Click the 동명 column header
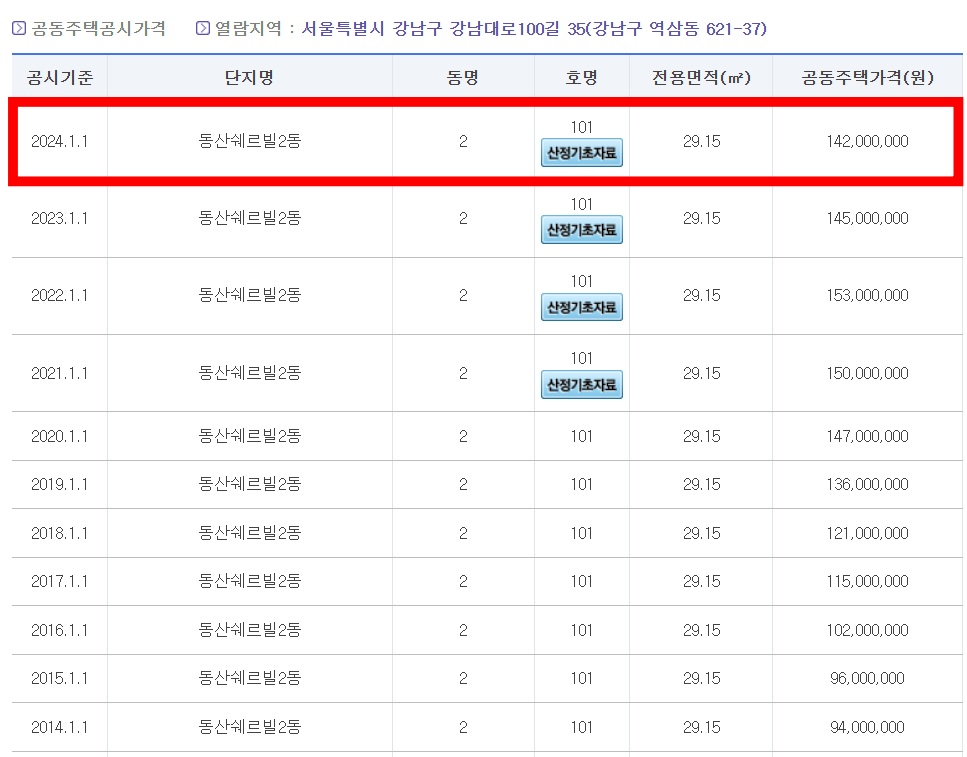 (x=461, y=75)
